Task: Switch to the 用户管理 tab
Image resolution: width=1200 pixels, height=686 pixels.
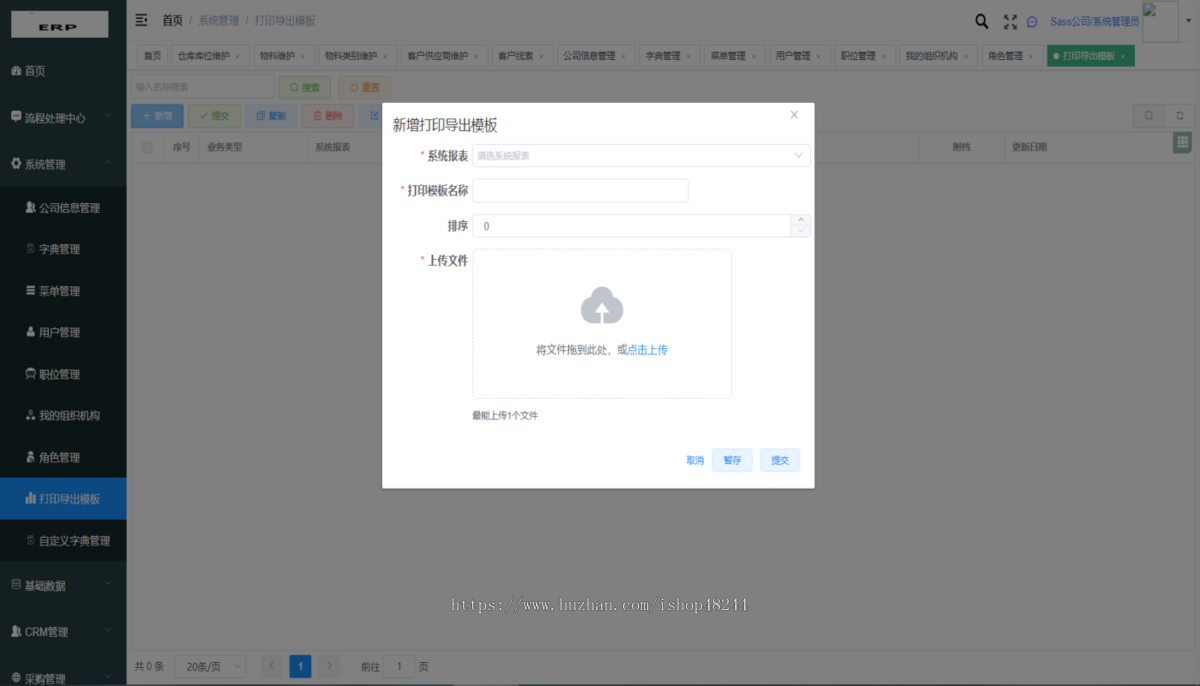Action: 799,56
